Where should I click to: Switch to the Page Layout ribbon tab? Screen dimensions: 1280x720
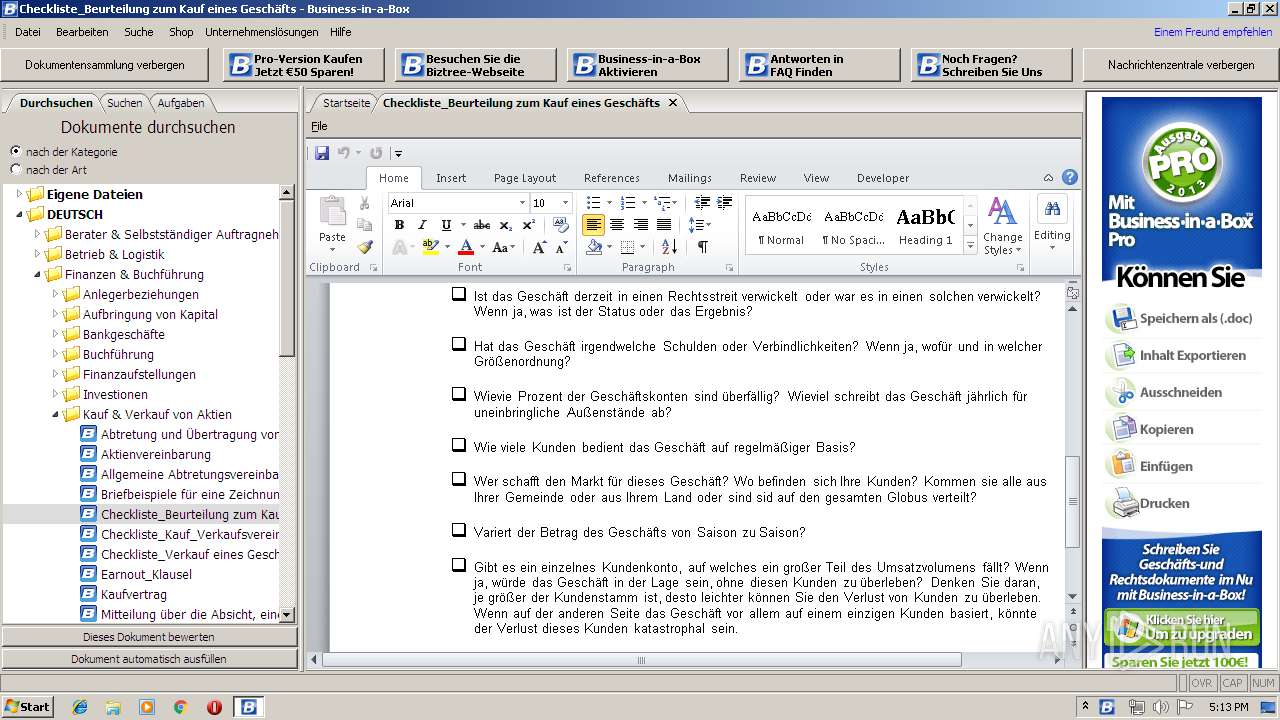[x=525, y=178]
